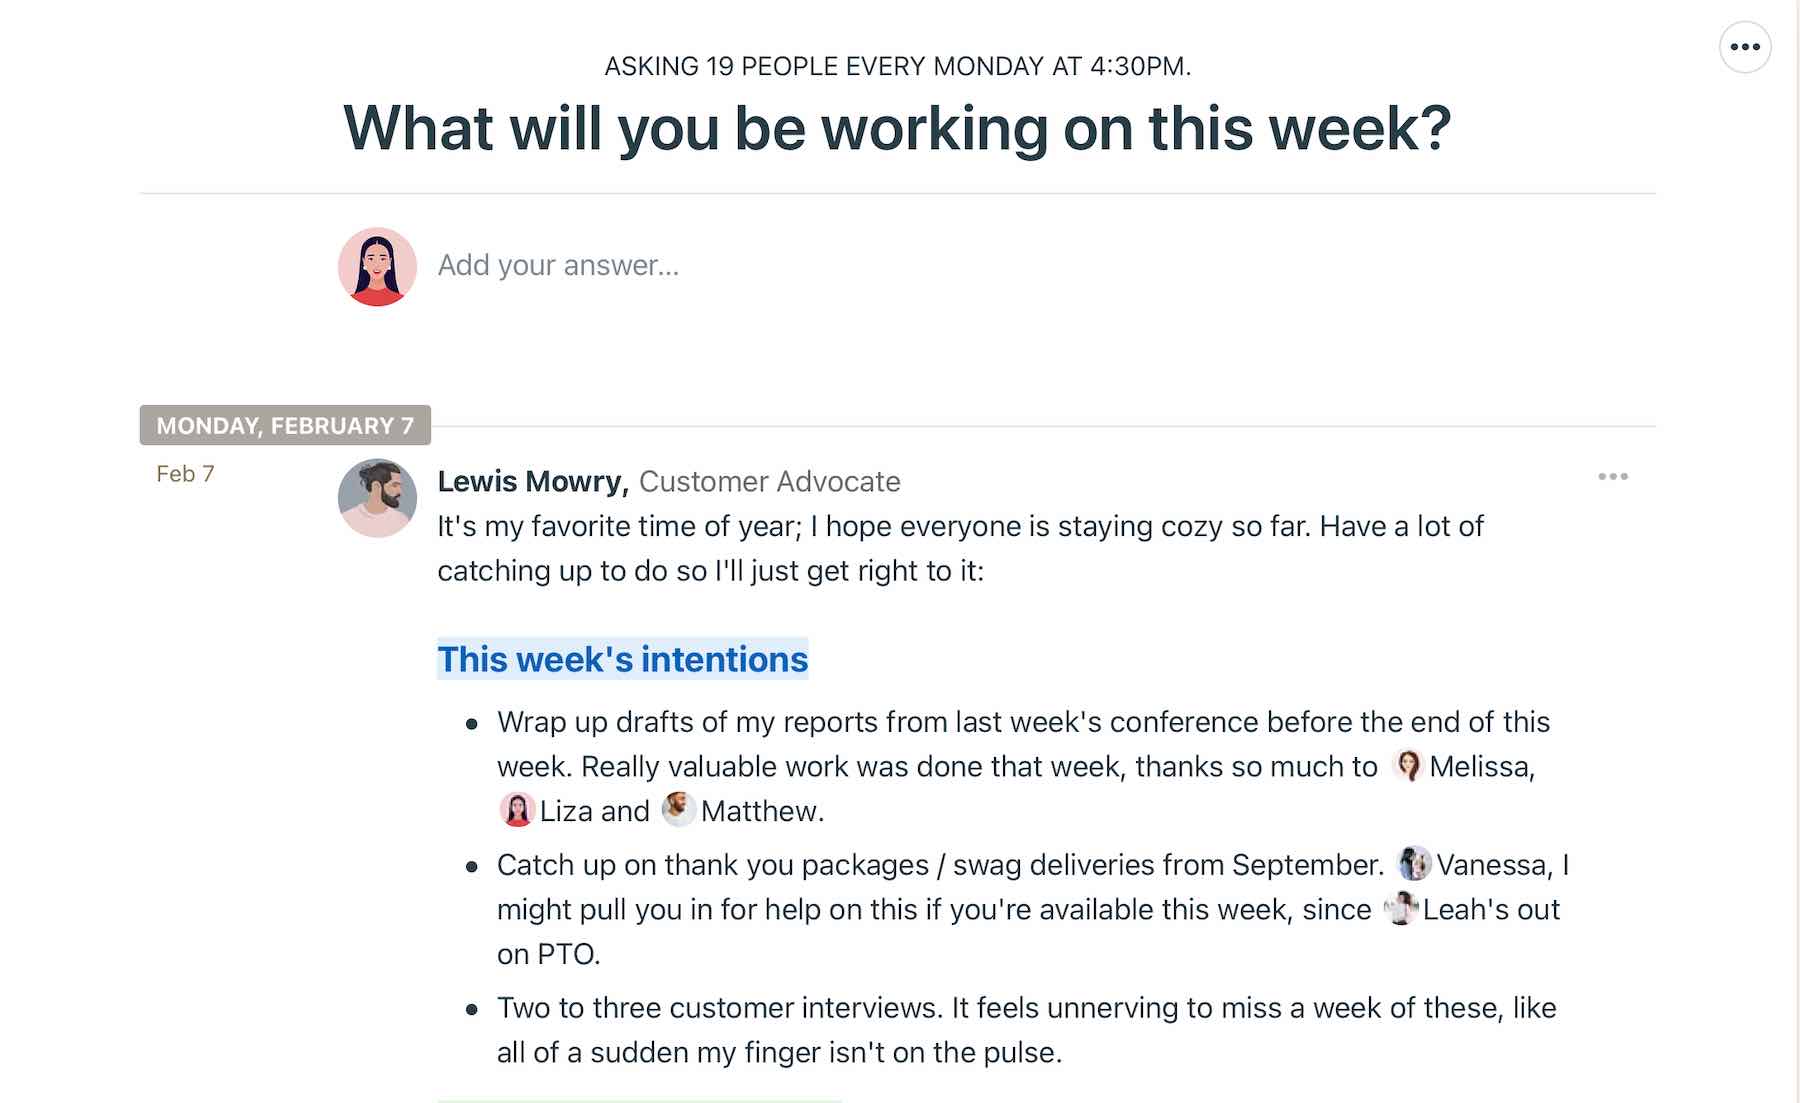Open the page options ellipsis menu
1800x1103 pixels.
click(x=1746, y=46)
